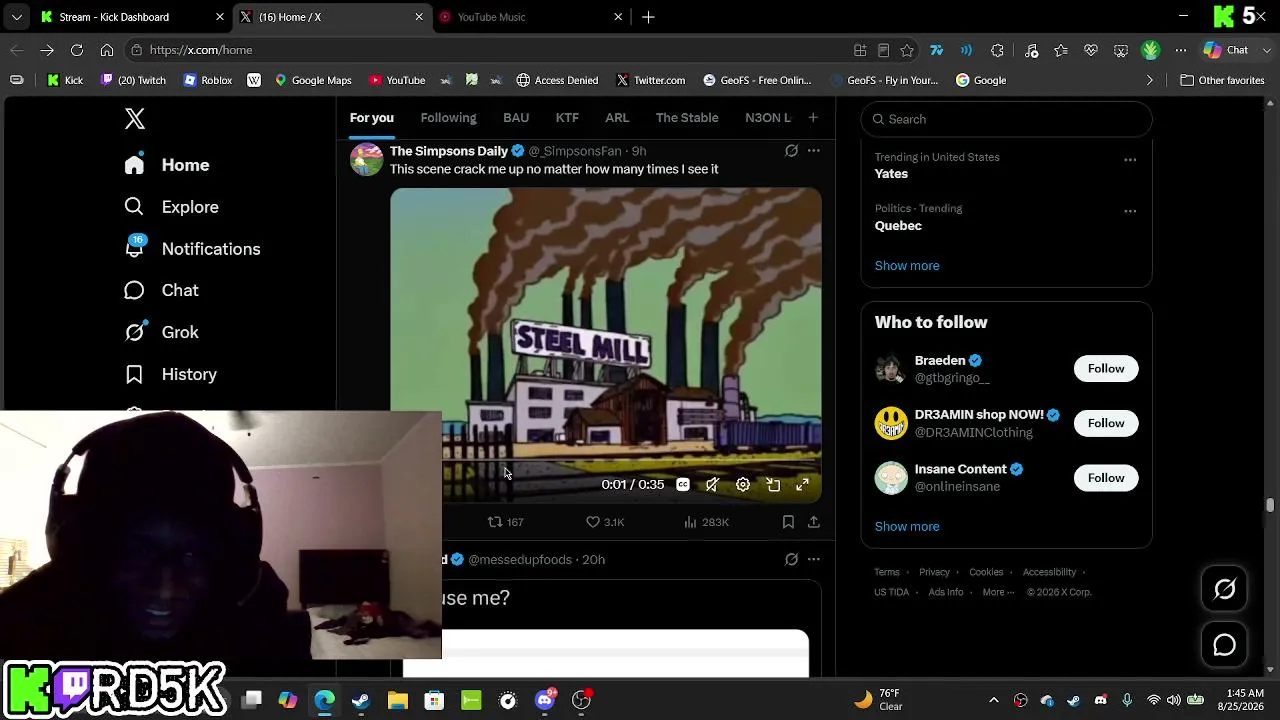Click the X logo in the sidebar

click(135, 119)
